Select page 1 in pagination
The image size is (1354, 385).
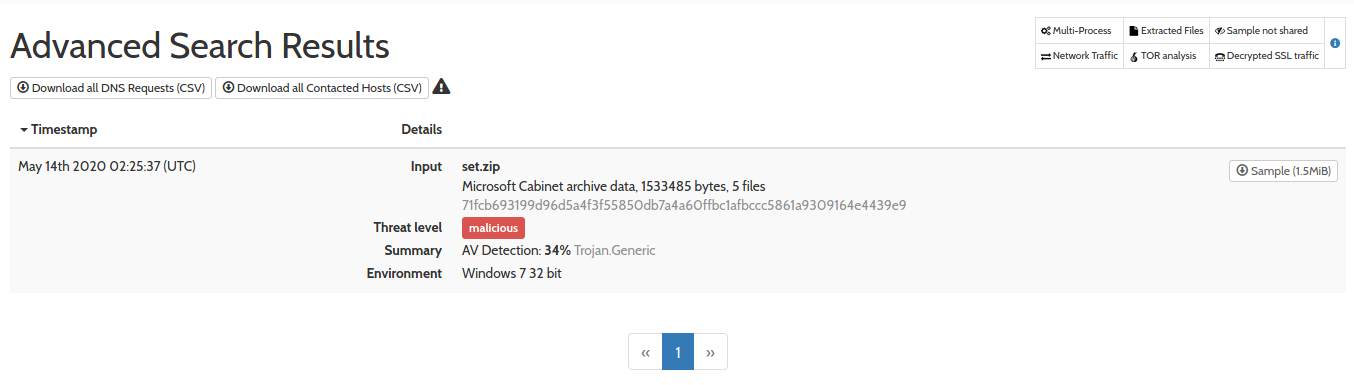pos(678,352)
